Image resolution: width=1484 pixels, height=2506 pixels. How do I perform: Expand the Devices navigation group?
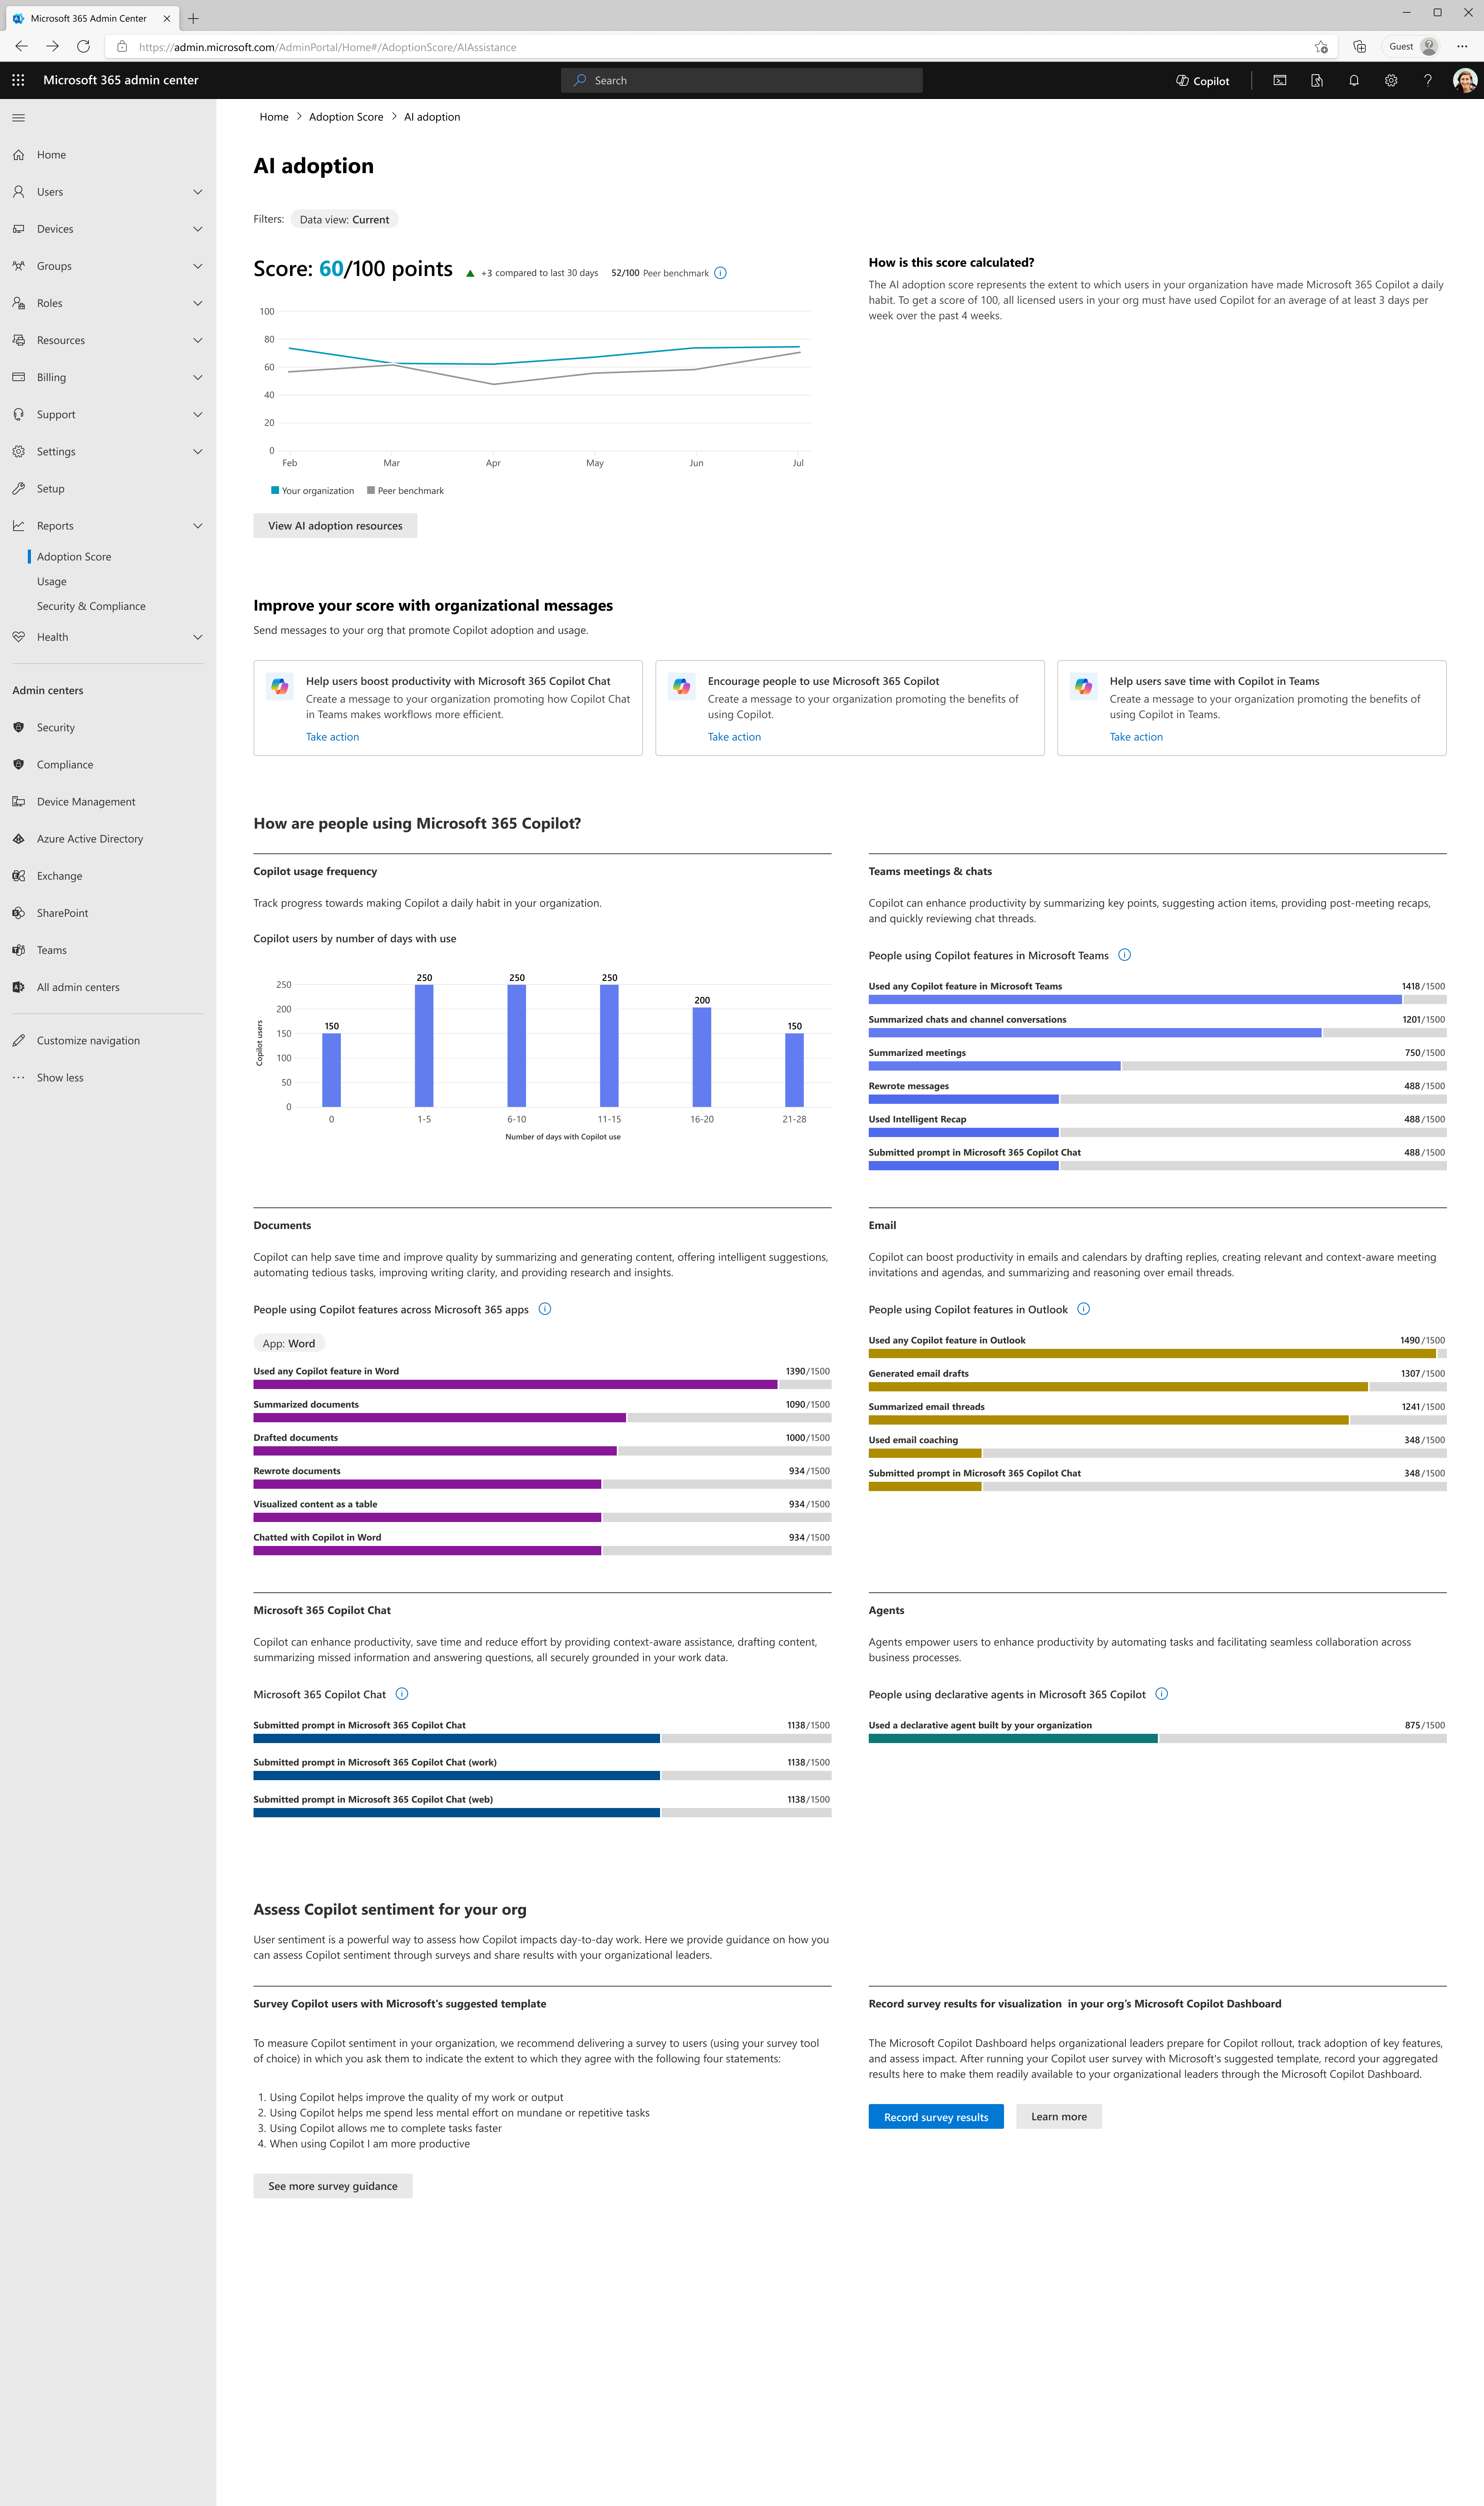(x=197, y=229)
